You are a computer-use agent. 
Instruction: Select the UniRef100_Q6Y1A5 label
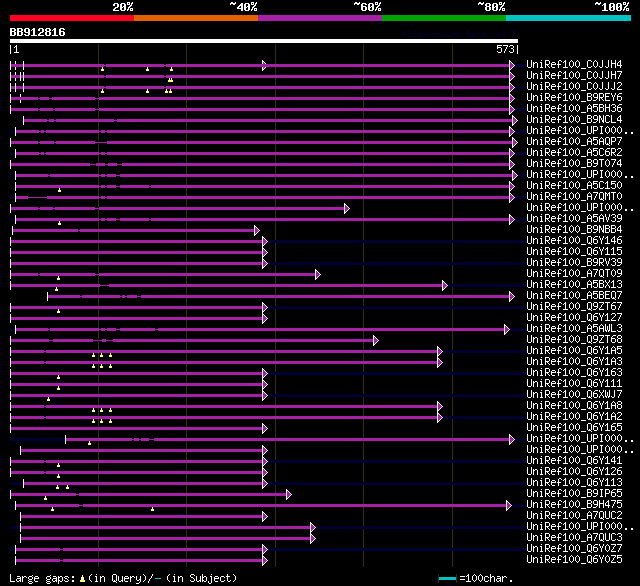pos(574,351)
